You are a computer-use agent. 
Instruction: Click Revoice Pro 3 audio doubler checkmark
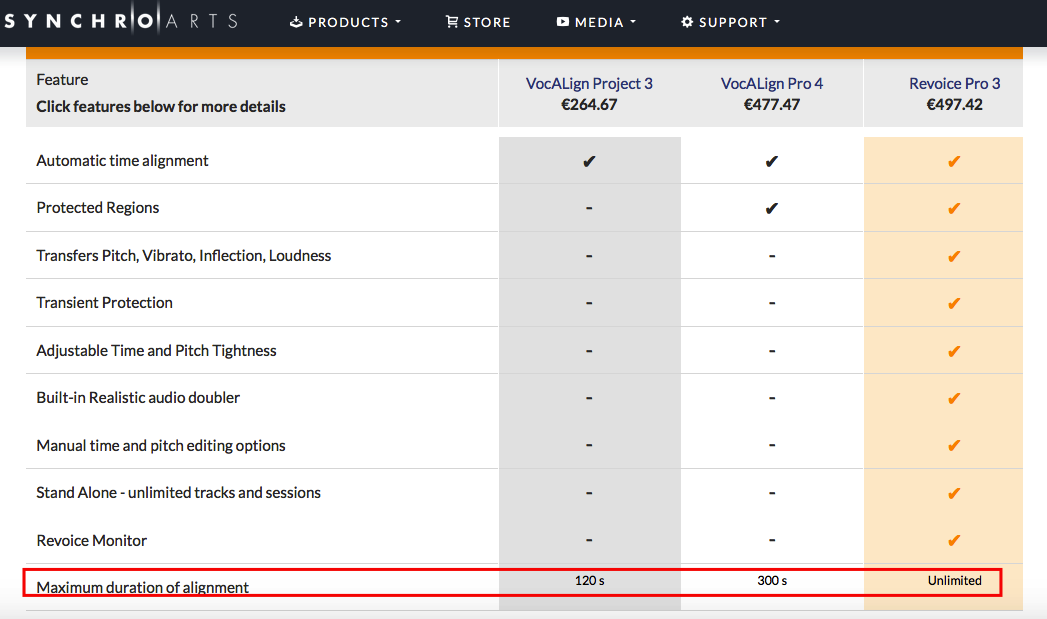click(x=954, y=398)
